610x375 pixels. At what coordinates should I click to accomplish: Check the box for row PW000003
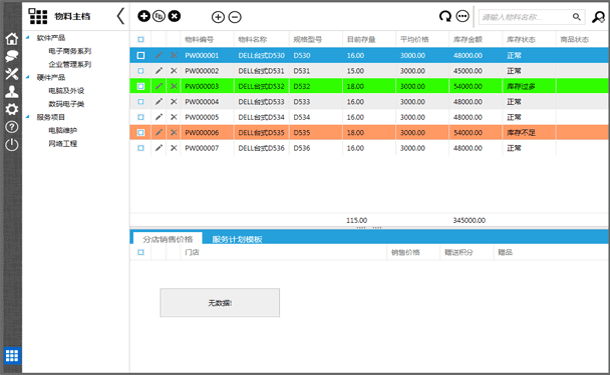(141, 86)
